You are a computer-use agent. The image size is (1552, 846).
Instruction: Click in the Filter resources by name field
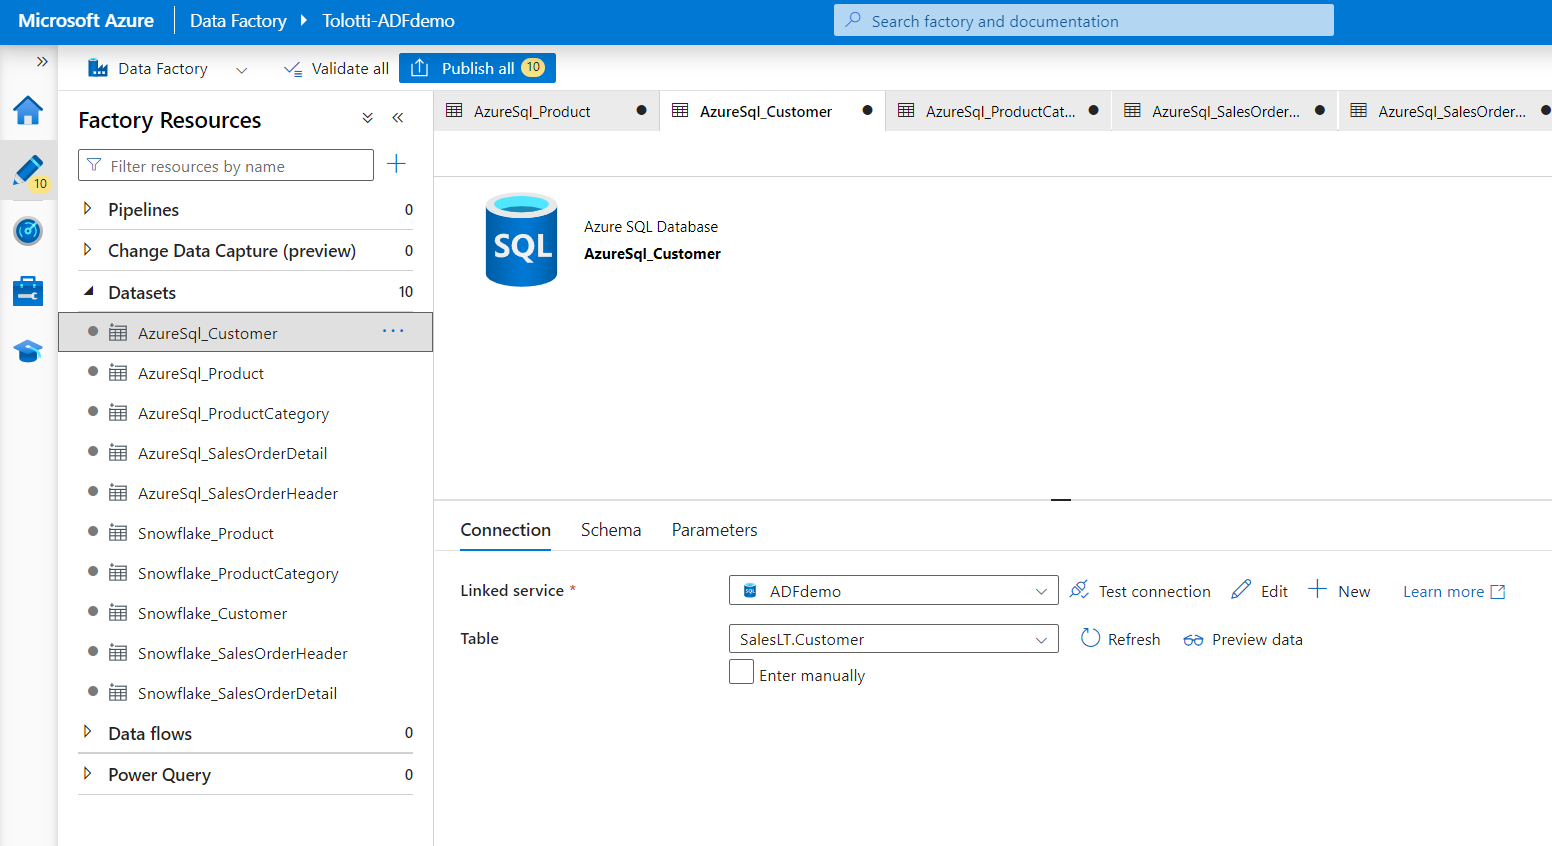tap(226, 166)
